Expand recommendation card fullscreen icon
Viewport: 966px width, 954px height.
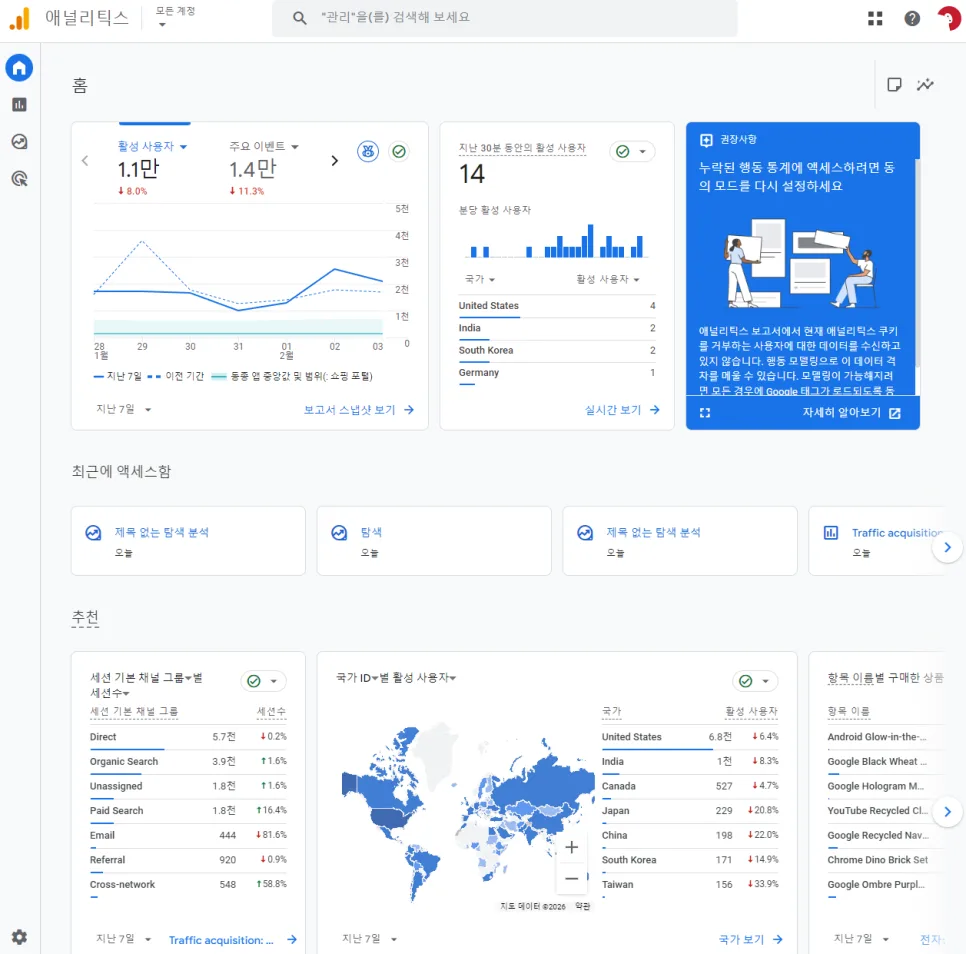point(705,413)
